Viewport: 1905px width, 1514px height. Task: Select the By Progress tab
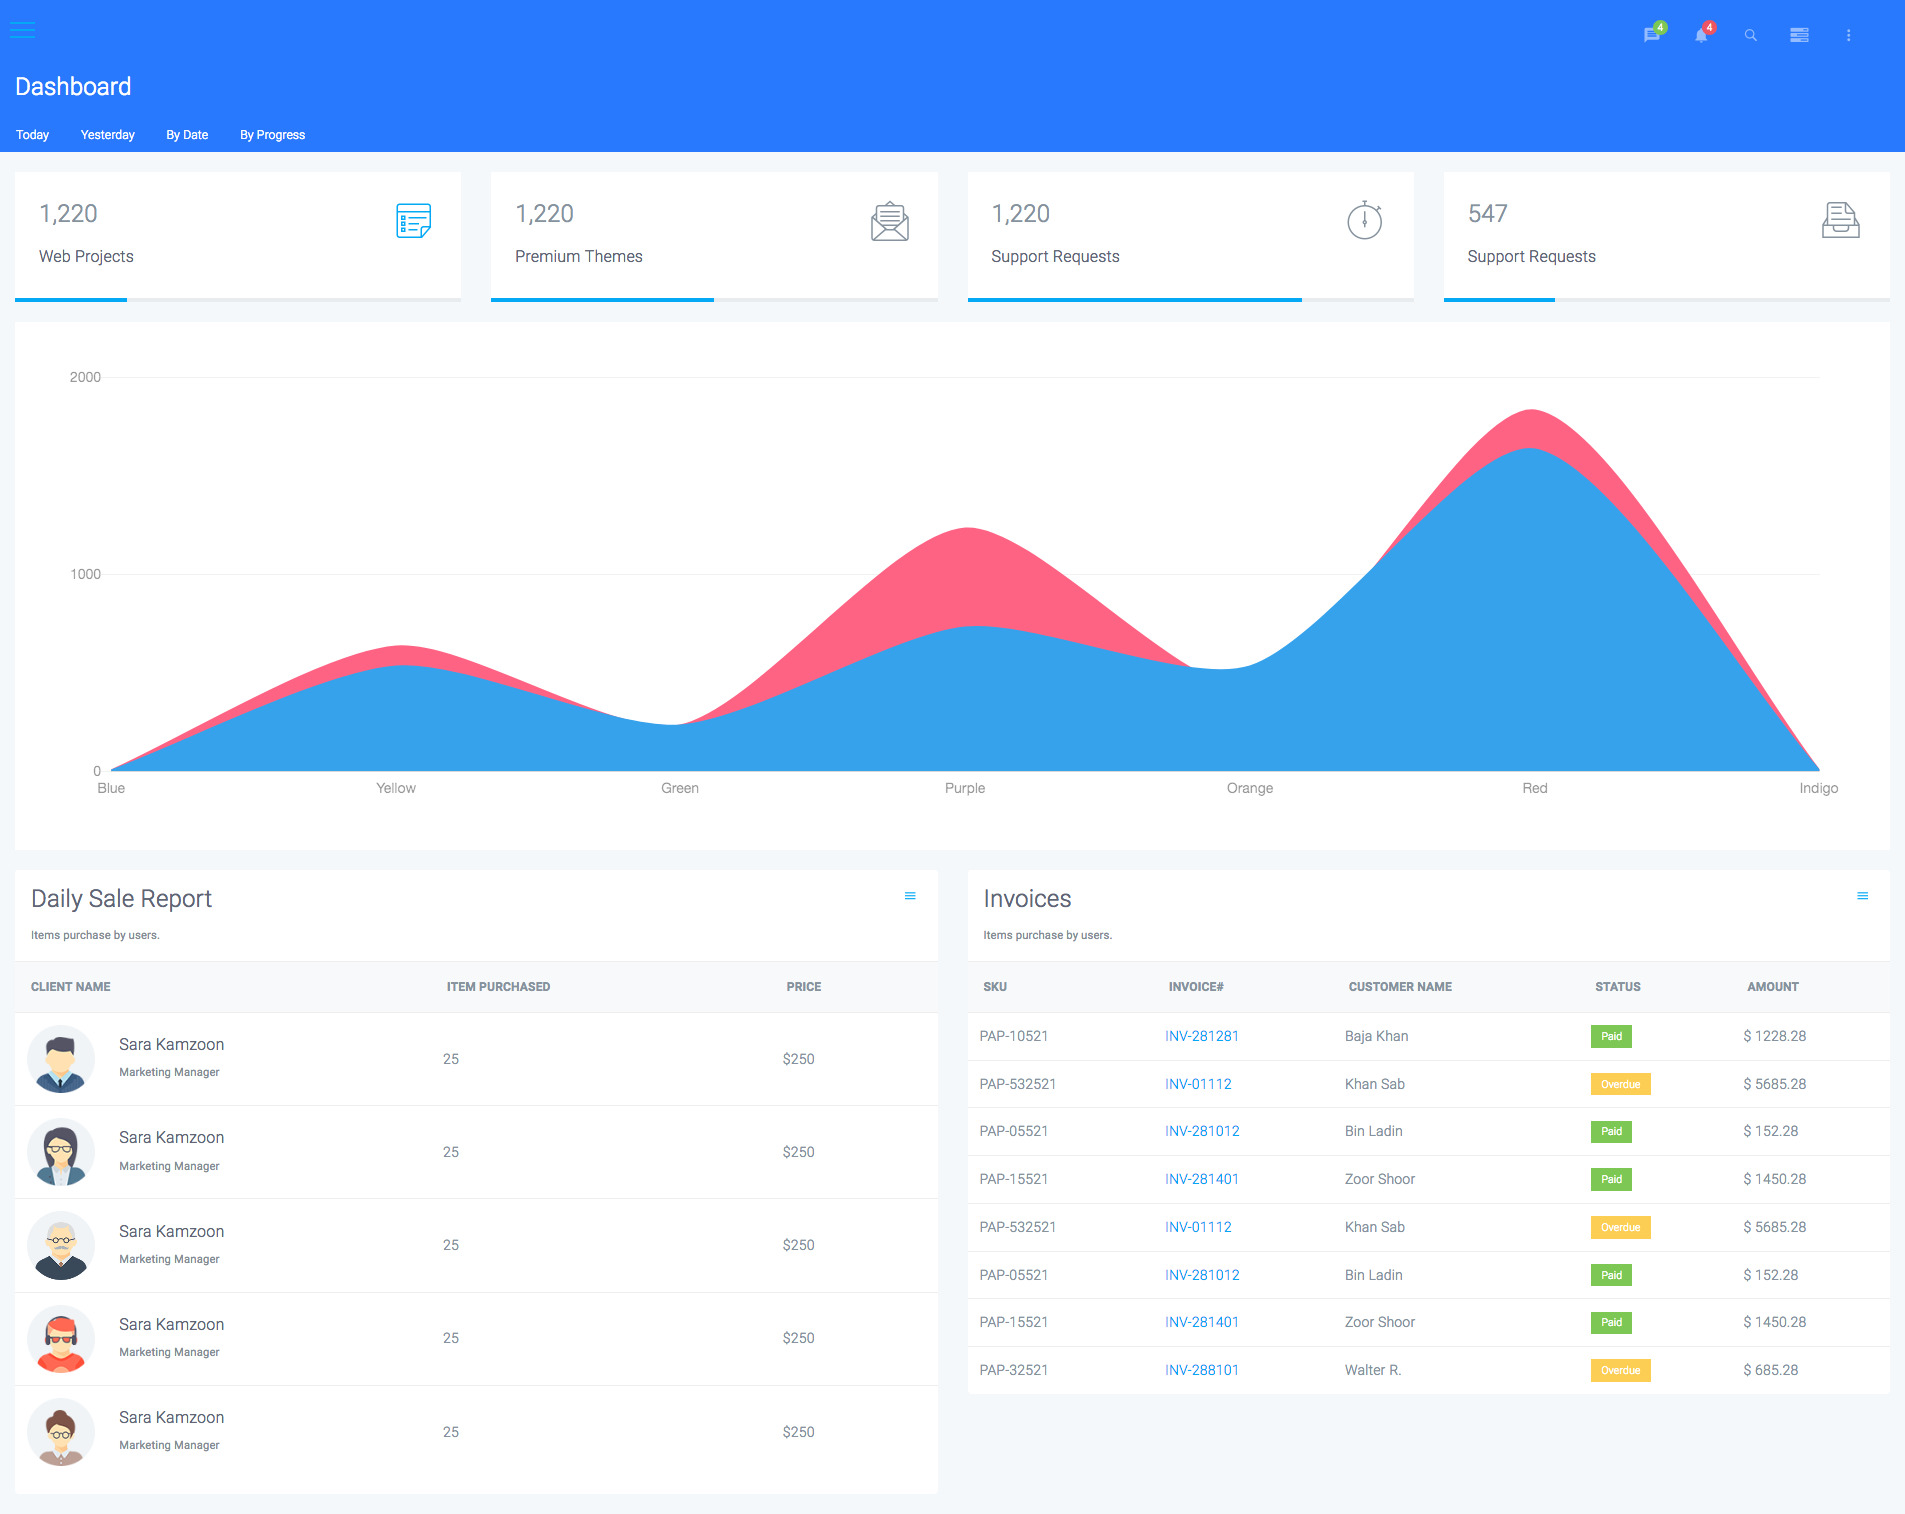click(x=272, y=135)
